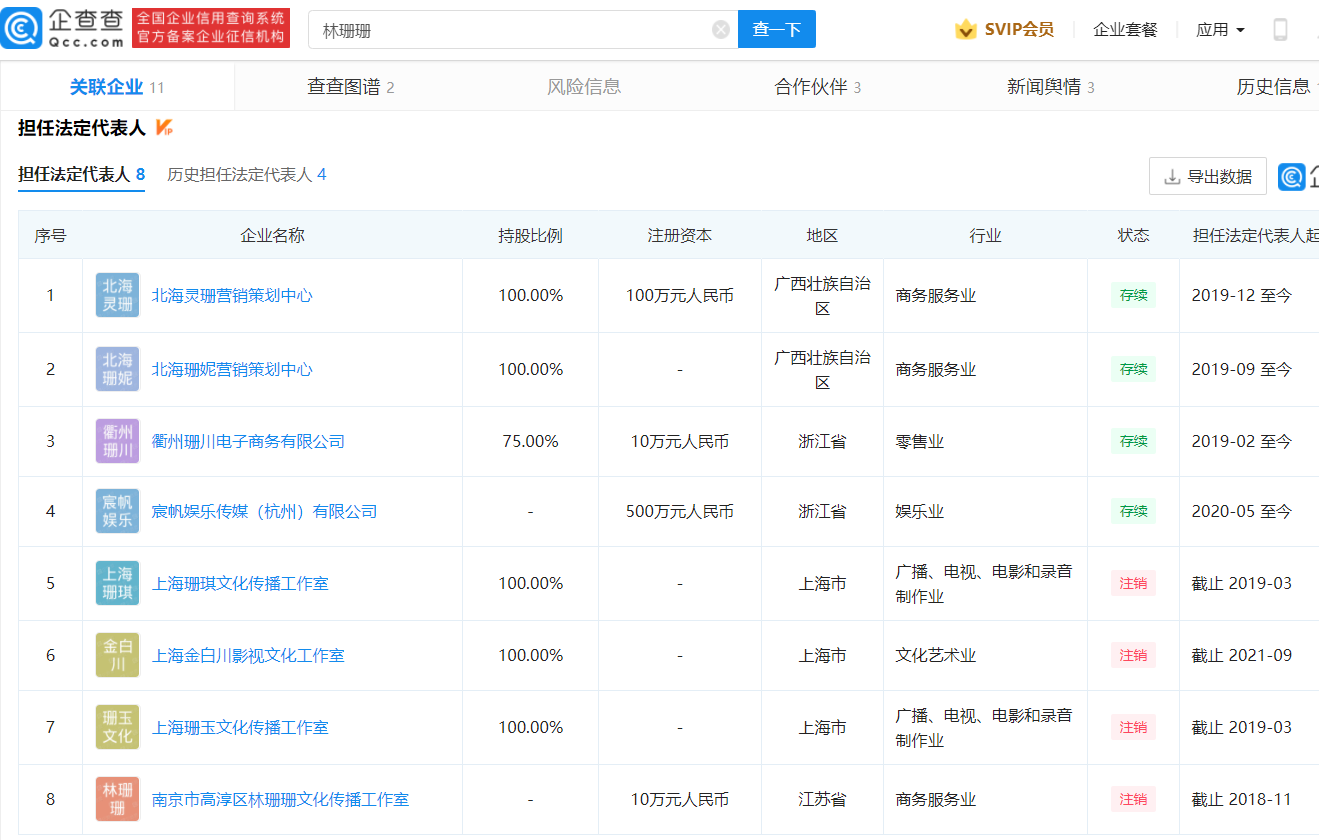Image resolution: width=1319 pixels, height=840 pixels.
Task: Open 宸帆娱乐传媒（杭州）有限公司 company link
Action: tap(264, 512)
